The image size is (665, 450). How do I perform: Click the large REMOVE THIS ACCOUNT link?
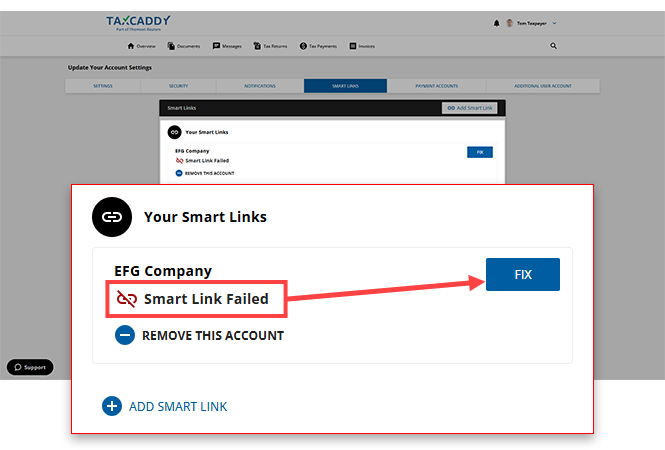pos(213,336)
